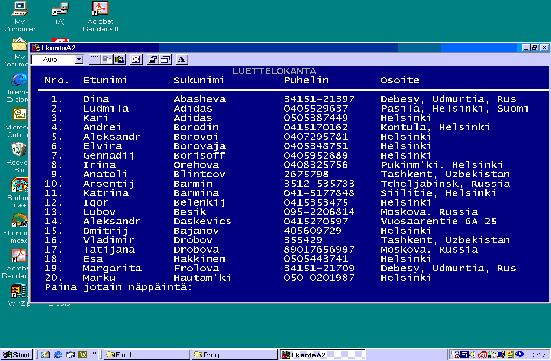This screenshot has height=361, width=551.
Task: Click first name Kari
Action: click(96, 118)
